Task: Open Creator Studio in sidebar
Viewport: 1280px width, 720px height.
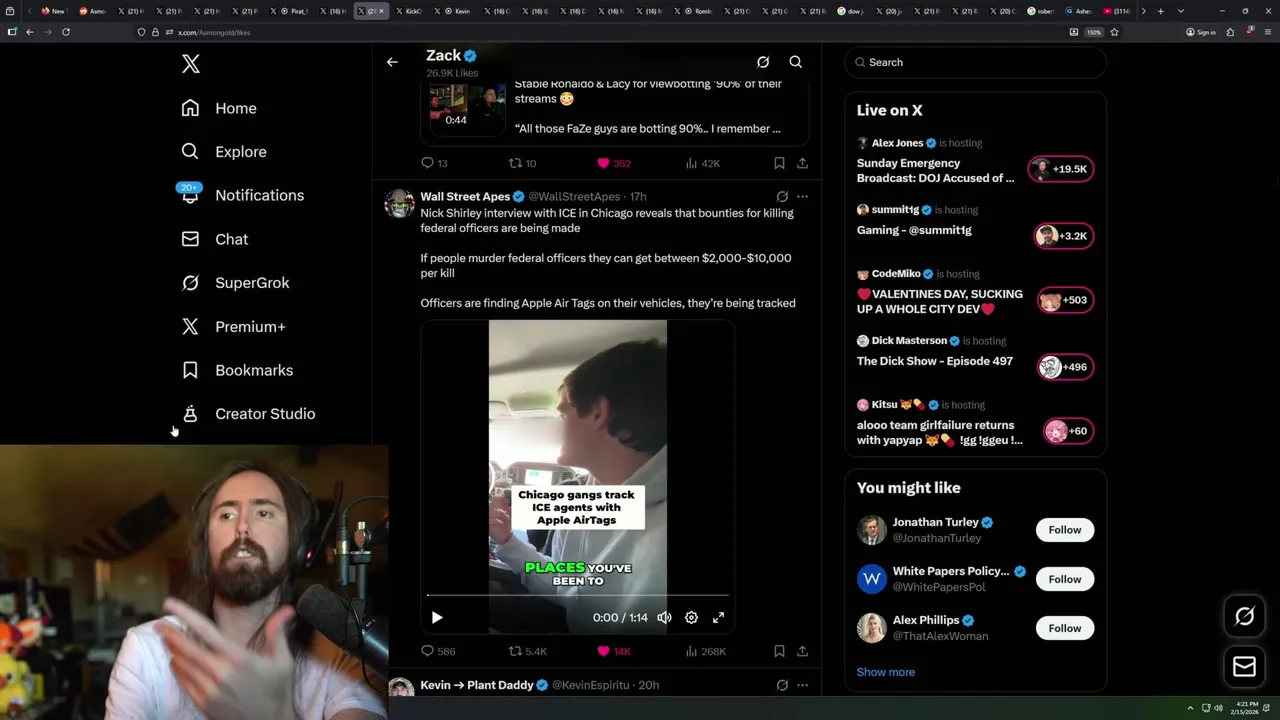Action: [248, 414]
